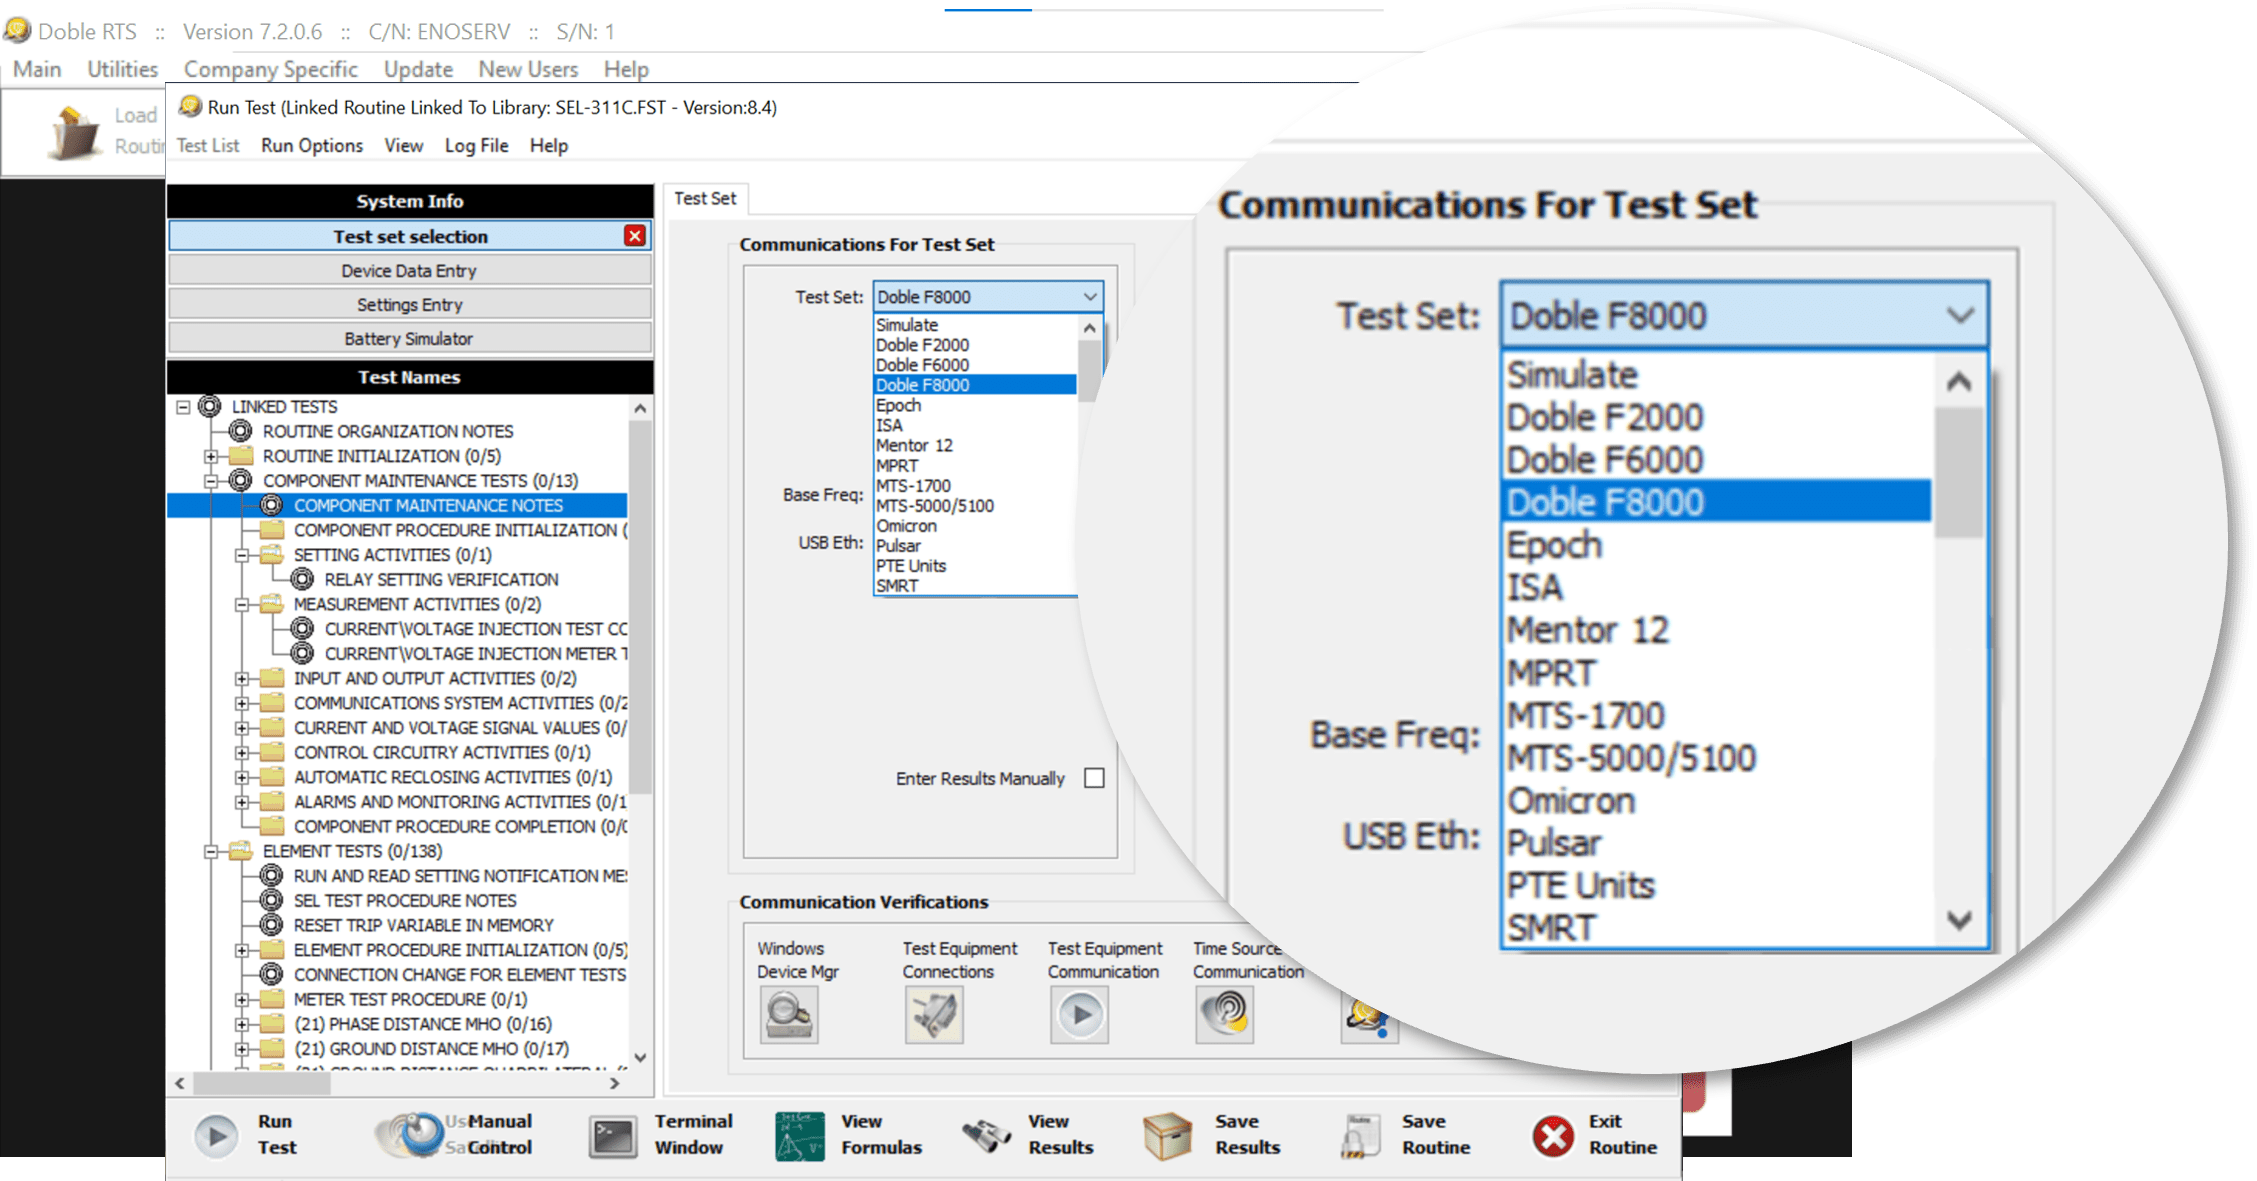Expand CONTROL CIRCUITRY ACTIVITIES node
2257x1181 pixels.
[x=242, y=753]
